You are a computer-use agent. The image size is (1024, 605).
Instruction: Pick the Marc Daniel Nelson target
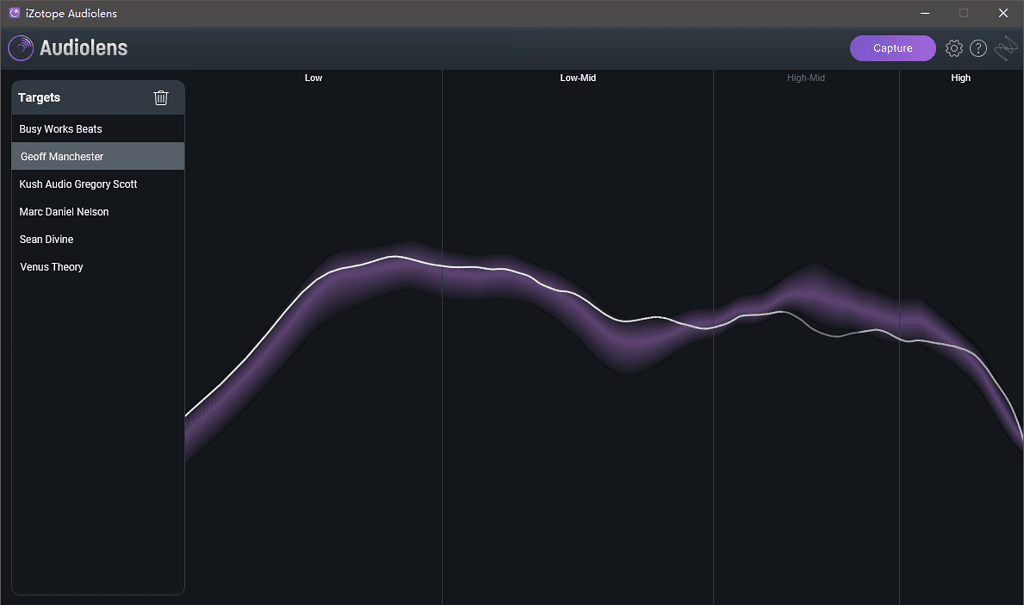[64, 212]
